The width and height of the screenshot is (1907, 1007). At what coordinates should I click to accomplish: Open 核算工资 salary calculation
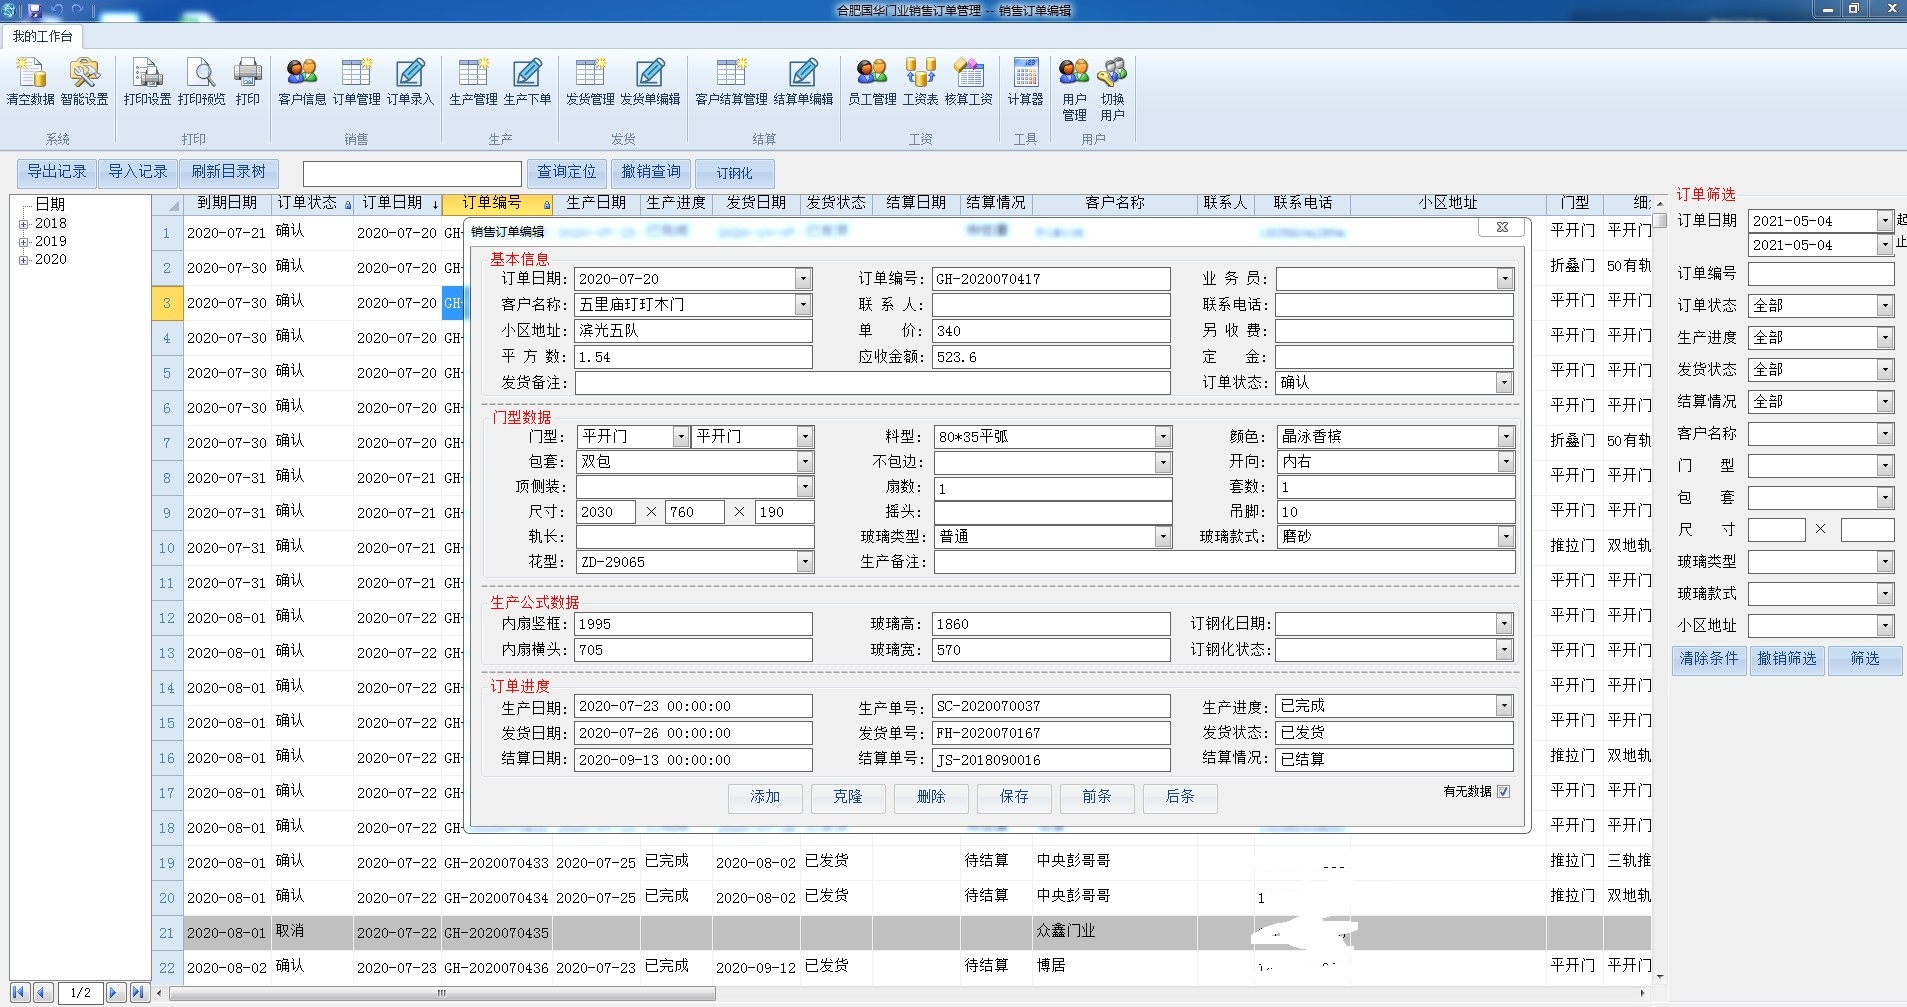coord(968,82)
